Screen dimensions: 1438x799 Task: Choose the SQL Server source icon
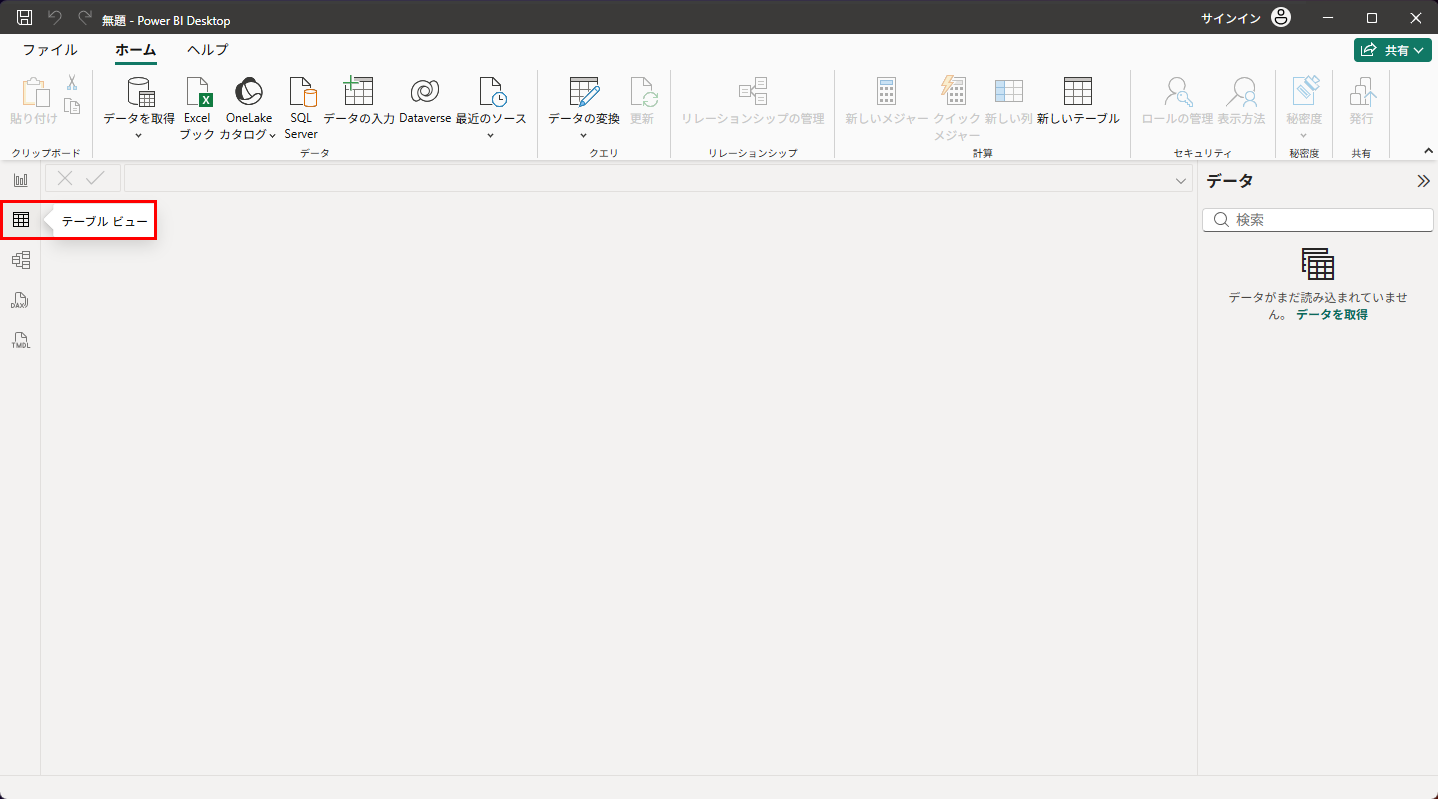coord(301,107)
